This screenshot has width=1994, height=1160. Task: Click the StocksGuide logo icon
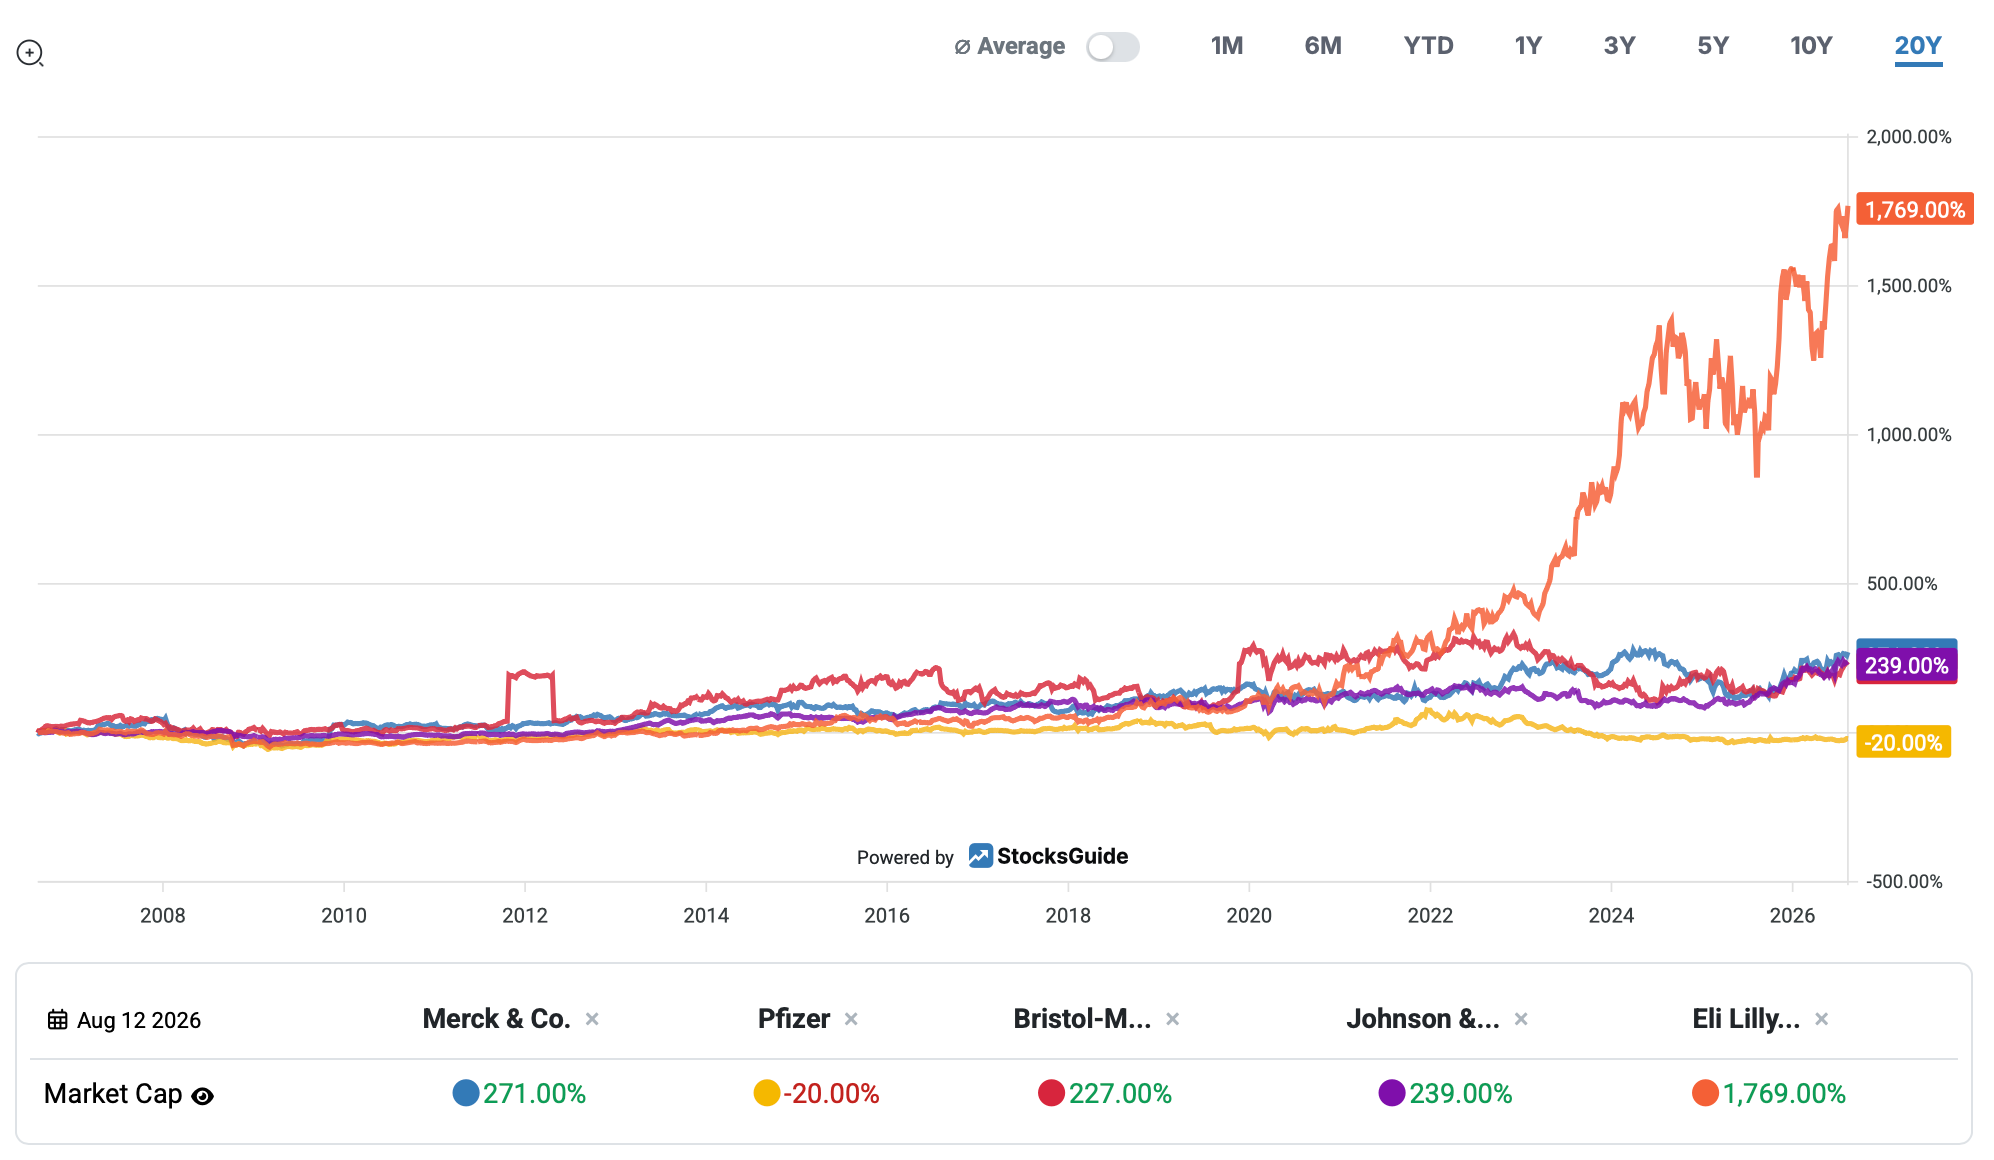980,856
